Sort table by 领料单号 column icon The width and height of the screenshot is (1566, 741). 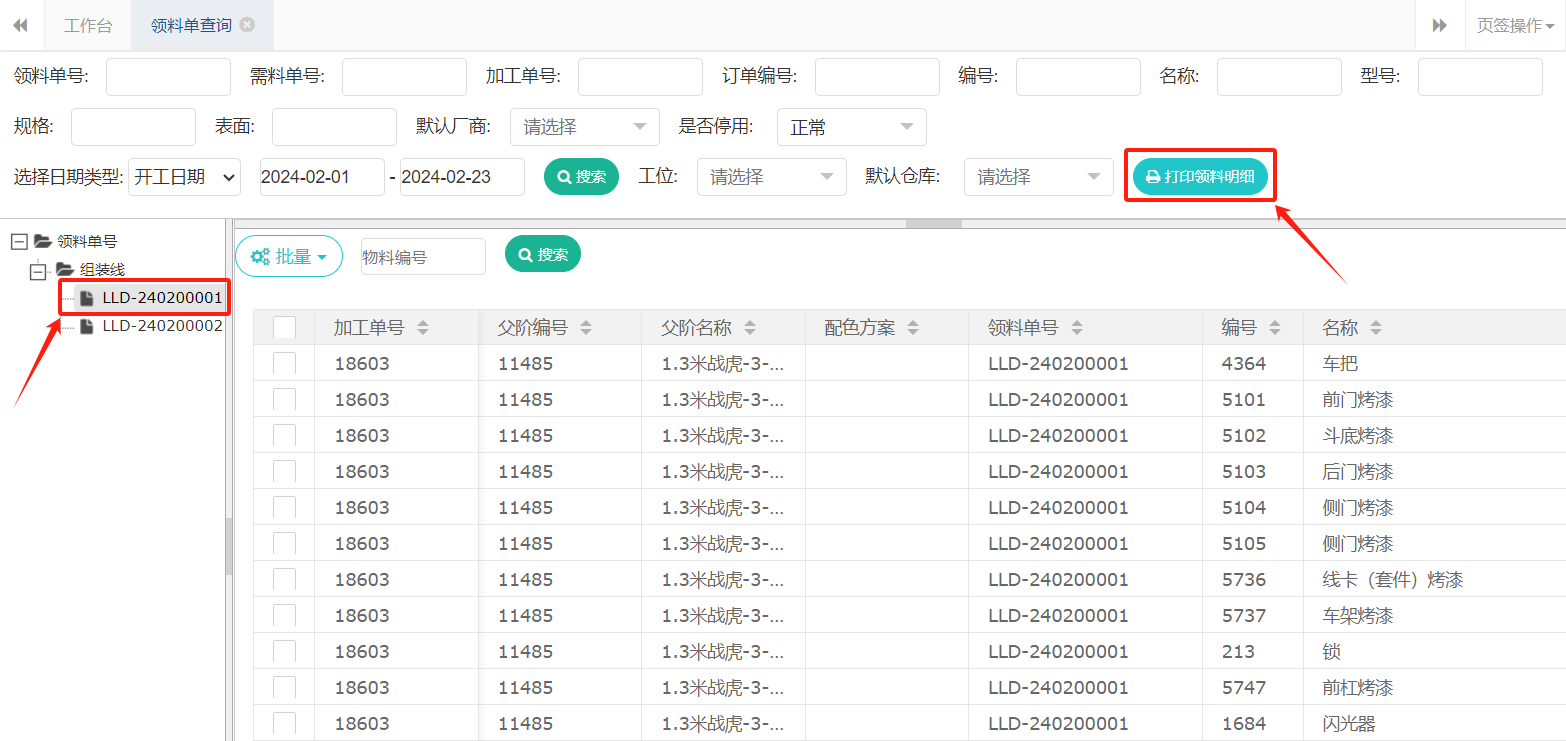(1076, 328)
